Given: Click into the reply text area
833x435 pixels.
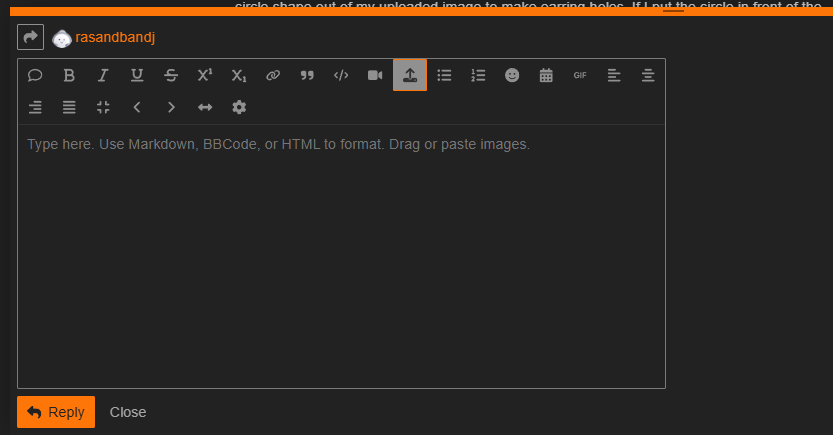Looking at the screenshot, I should coord(341,256).
